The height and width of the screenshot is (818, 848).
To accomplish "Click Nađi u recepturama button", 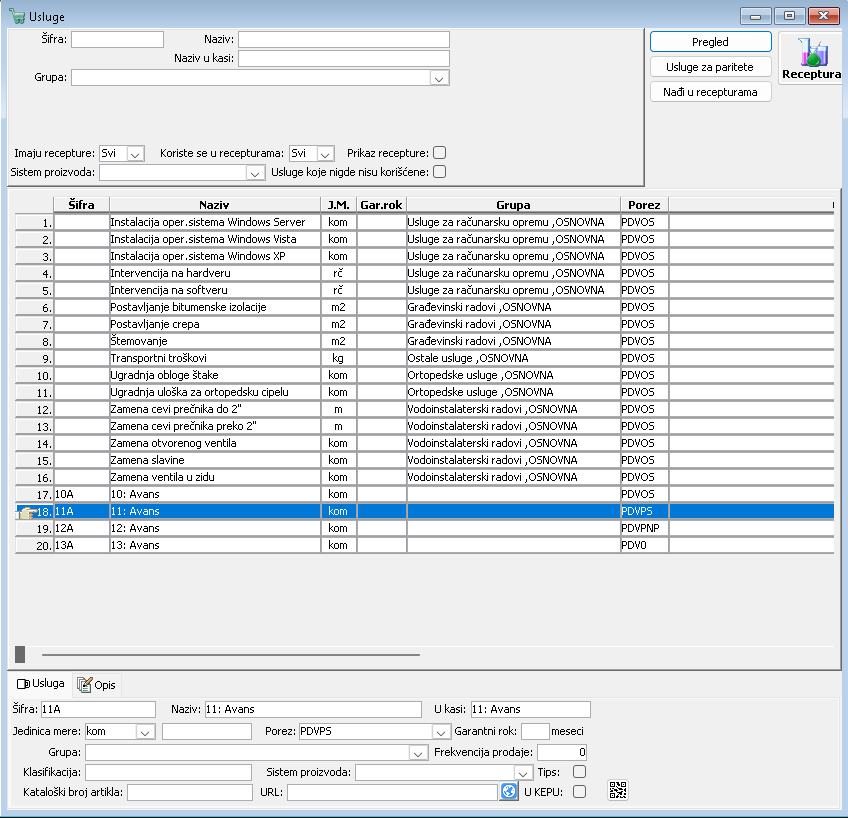I will click(x=710, y=92).
